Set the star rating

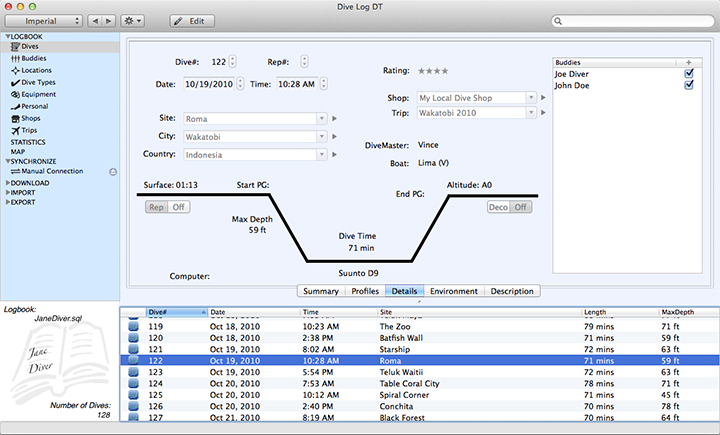point(433,71)
